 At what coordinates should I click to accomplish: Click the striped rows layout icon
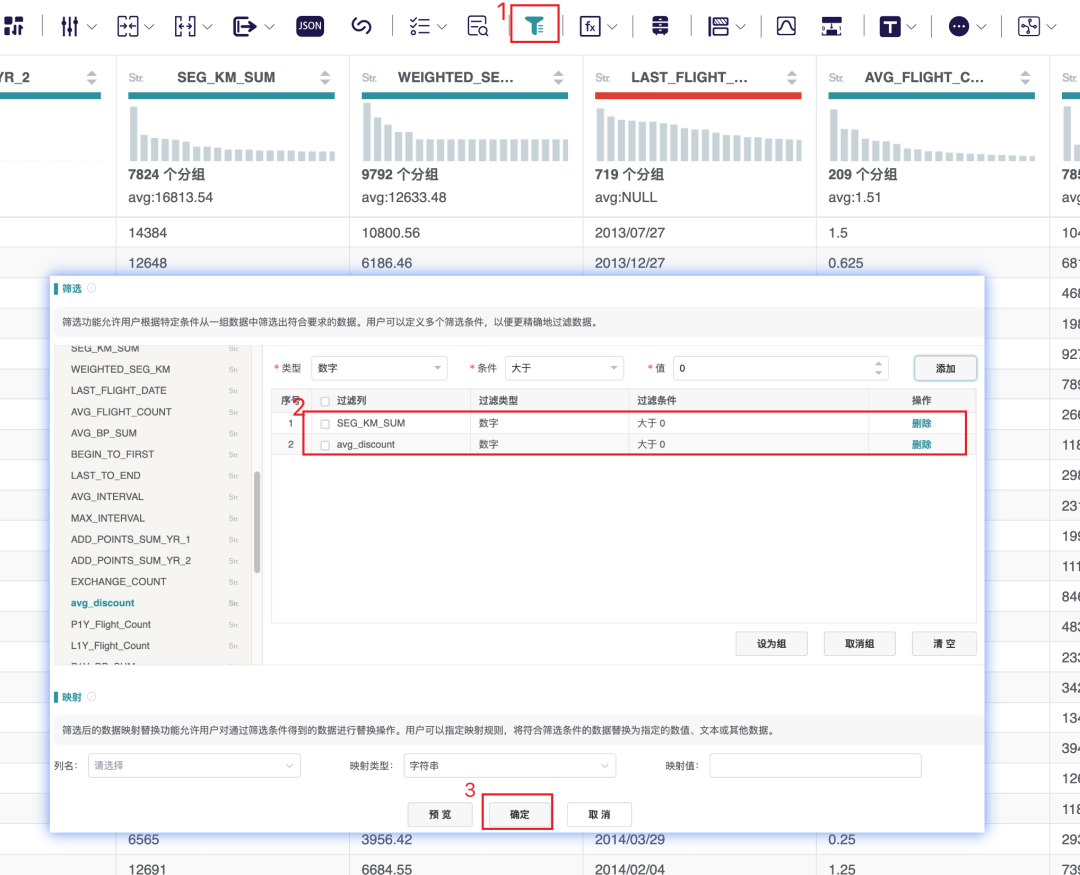(718, 26)
